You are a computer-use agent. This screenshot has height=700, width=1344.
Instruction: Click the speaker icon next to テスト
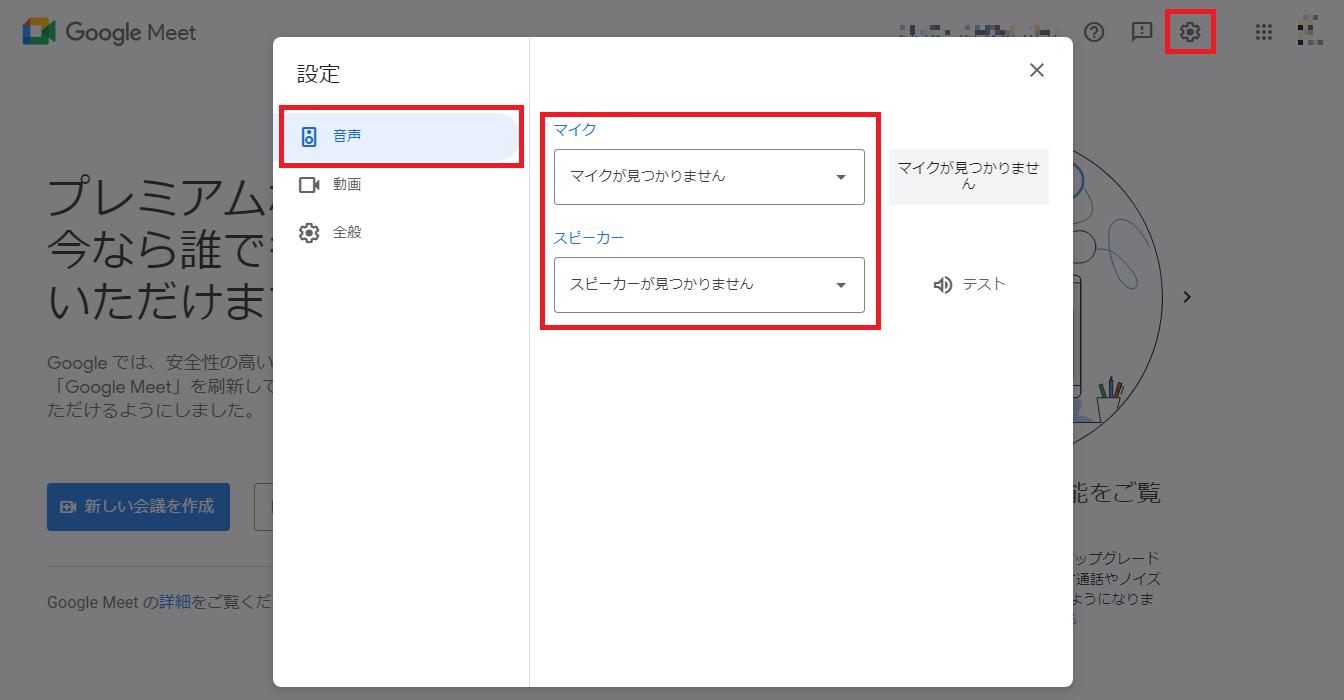[x=942, y=285]
